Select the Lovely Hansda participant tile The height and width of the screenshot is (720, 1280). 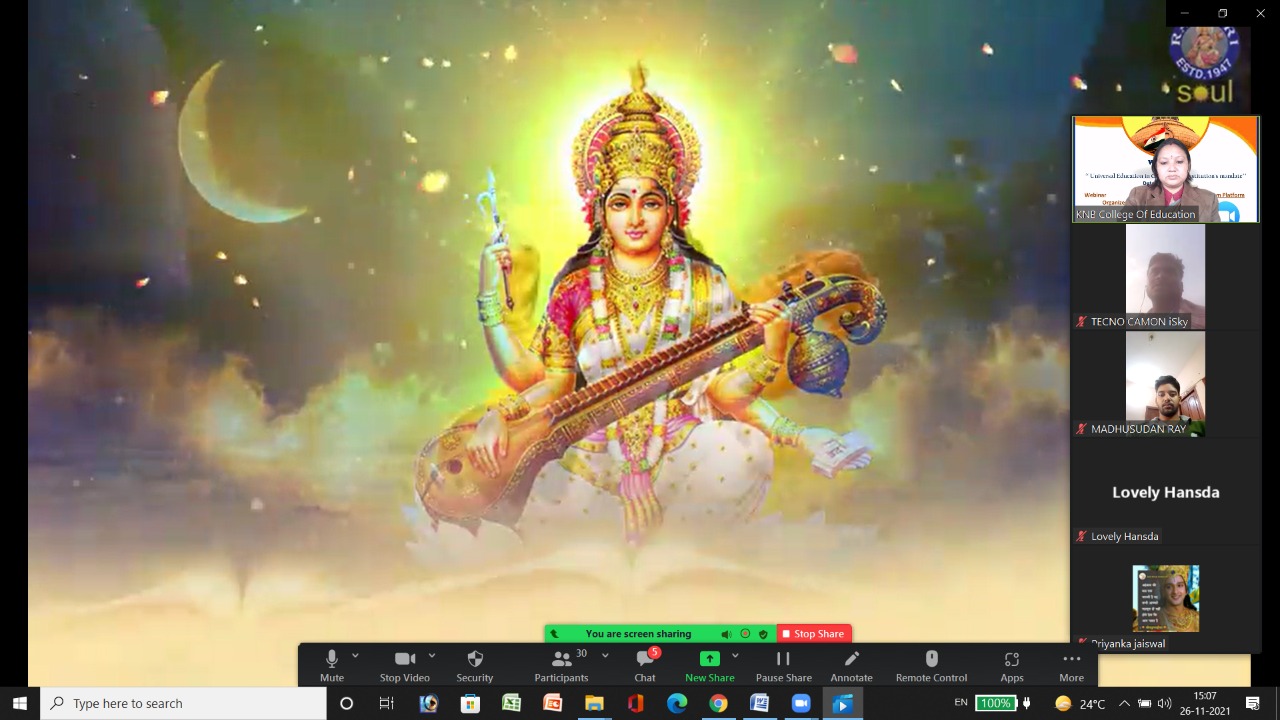(x=1166, y=492)
